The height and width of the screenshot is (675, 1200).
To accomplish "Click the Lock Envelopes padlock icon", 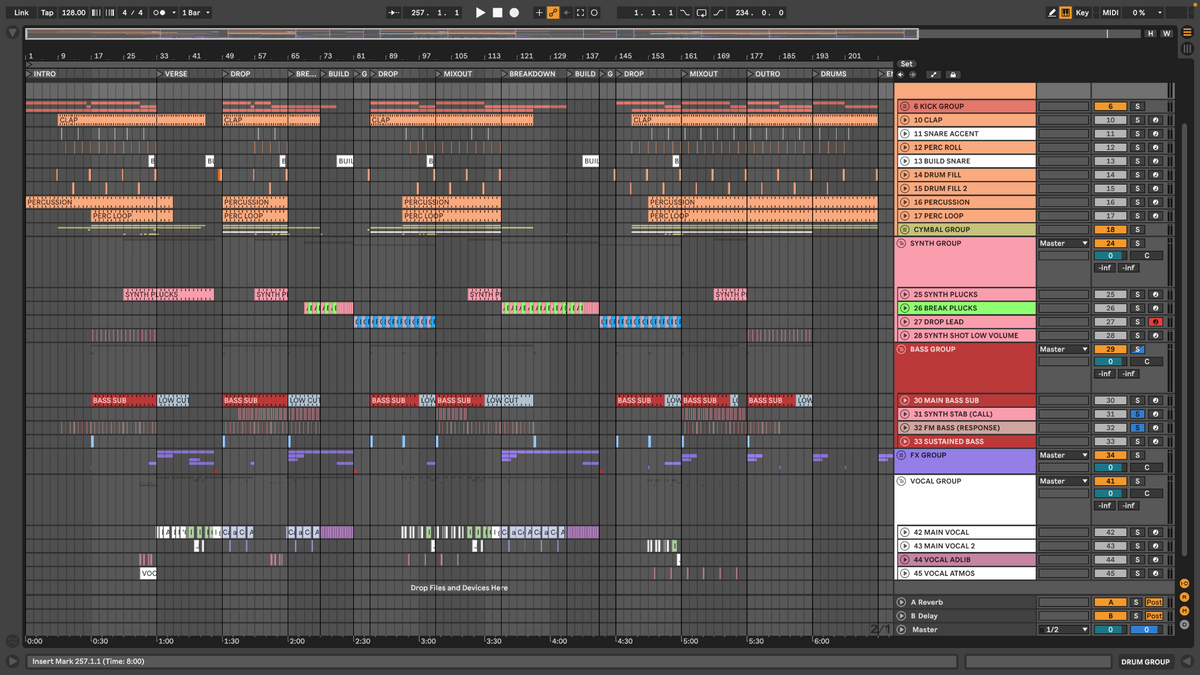I will (x=952, y=75).
